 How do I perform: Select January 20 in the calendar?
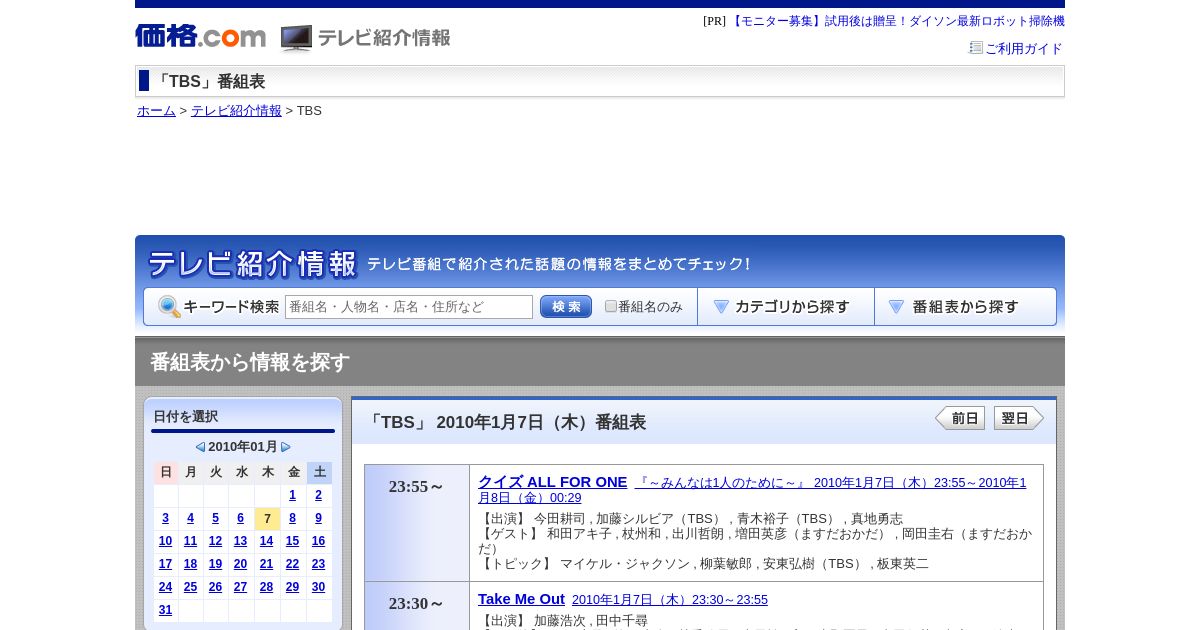tap(240, 564)
